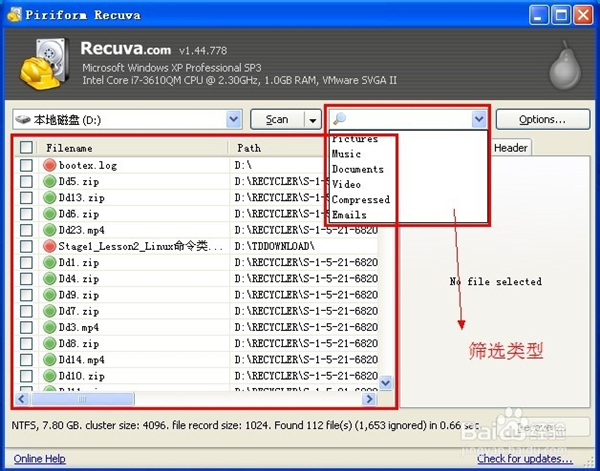600x471 pixels.
Task: Enable the checkbox for Dd4.zip
Action: [x=26, y=279]
